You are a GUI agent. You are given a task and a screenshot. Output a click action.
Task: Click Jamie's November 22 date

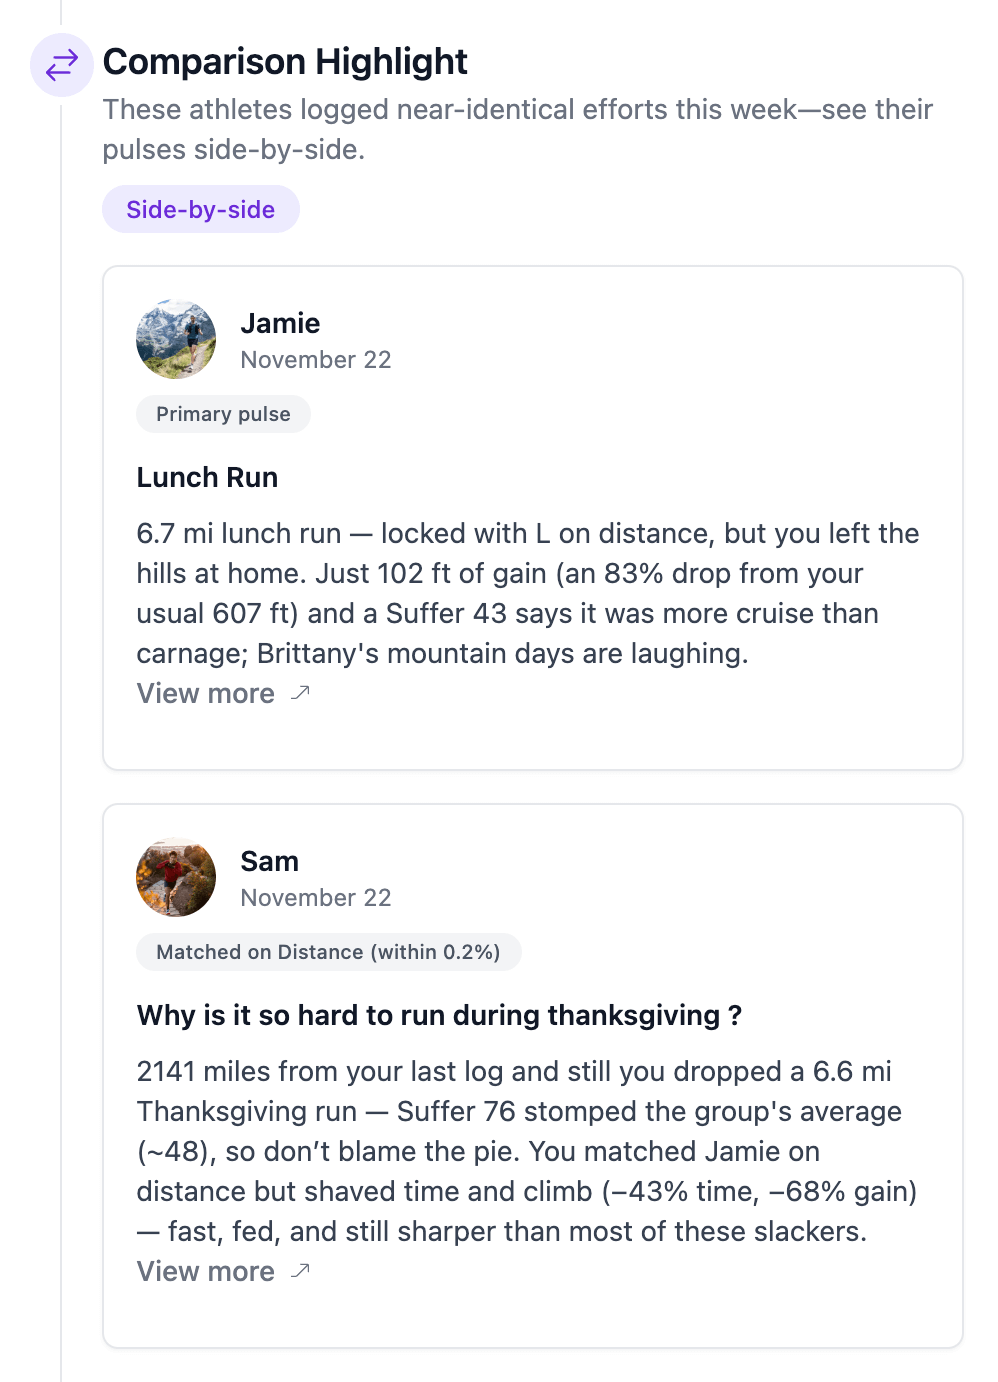pos(315,360)
